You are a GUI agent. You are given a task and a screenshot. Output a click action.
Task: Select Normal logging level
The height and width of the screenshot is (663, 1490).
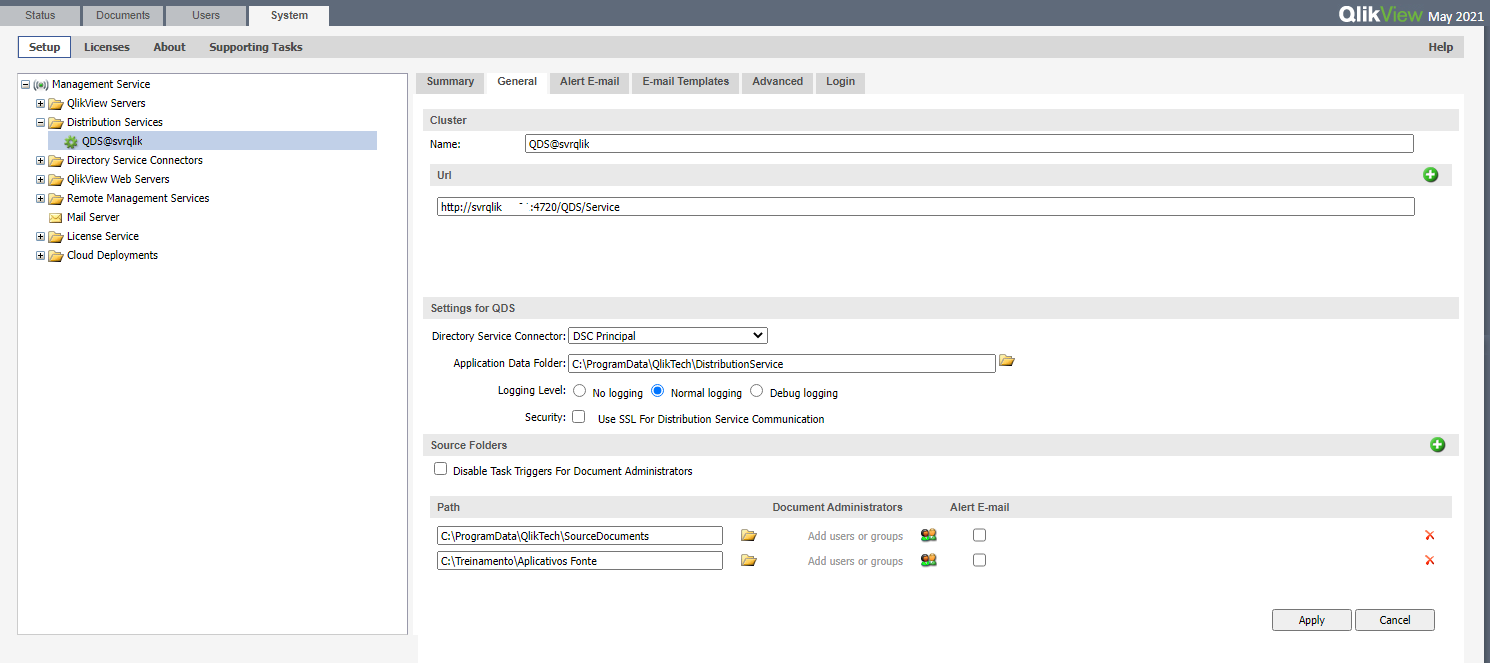[658, 392]
